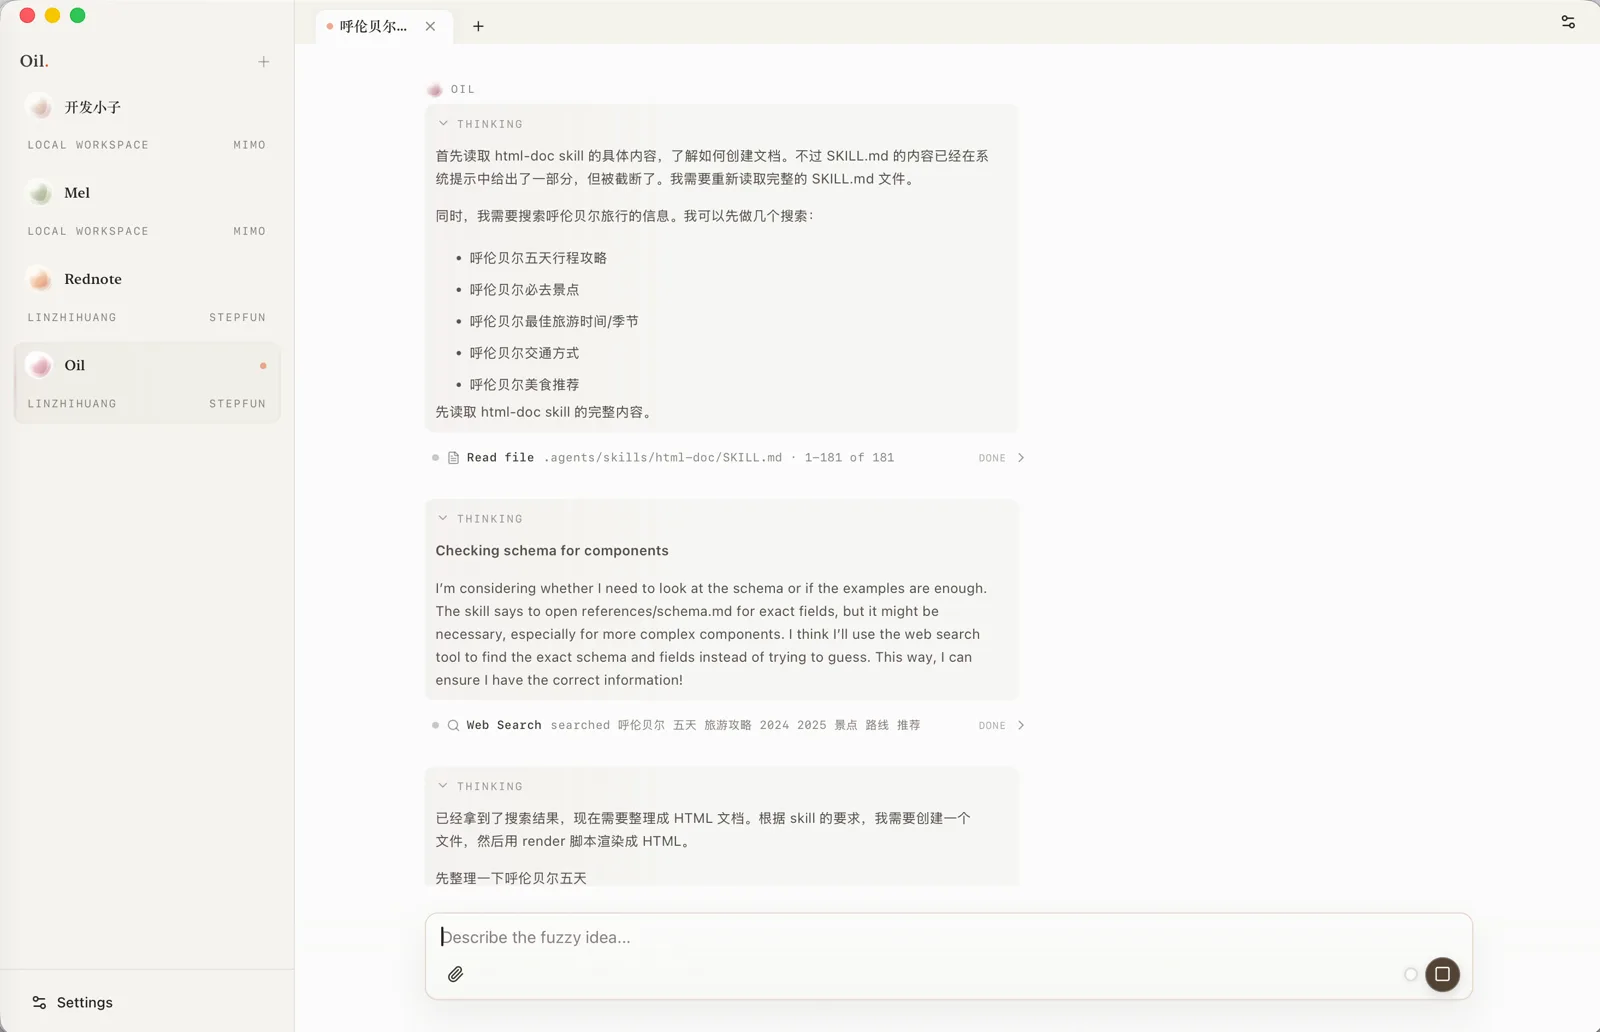Screen dimensions: 1600x1032
Task: Select the Rednote agent avatar icon
Action: click(x=40, y=279)
